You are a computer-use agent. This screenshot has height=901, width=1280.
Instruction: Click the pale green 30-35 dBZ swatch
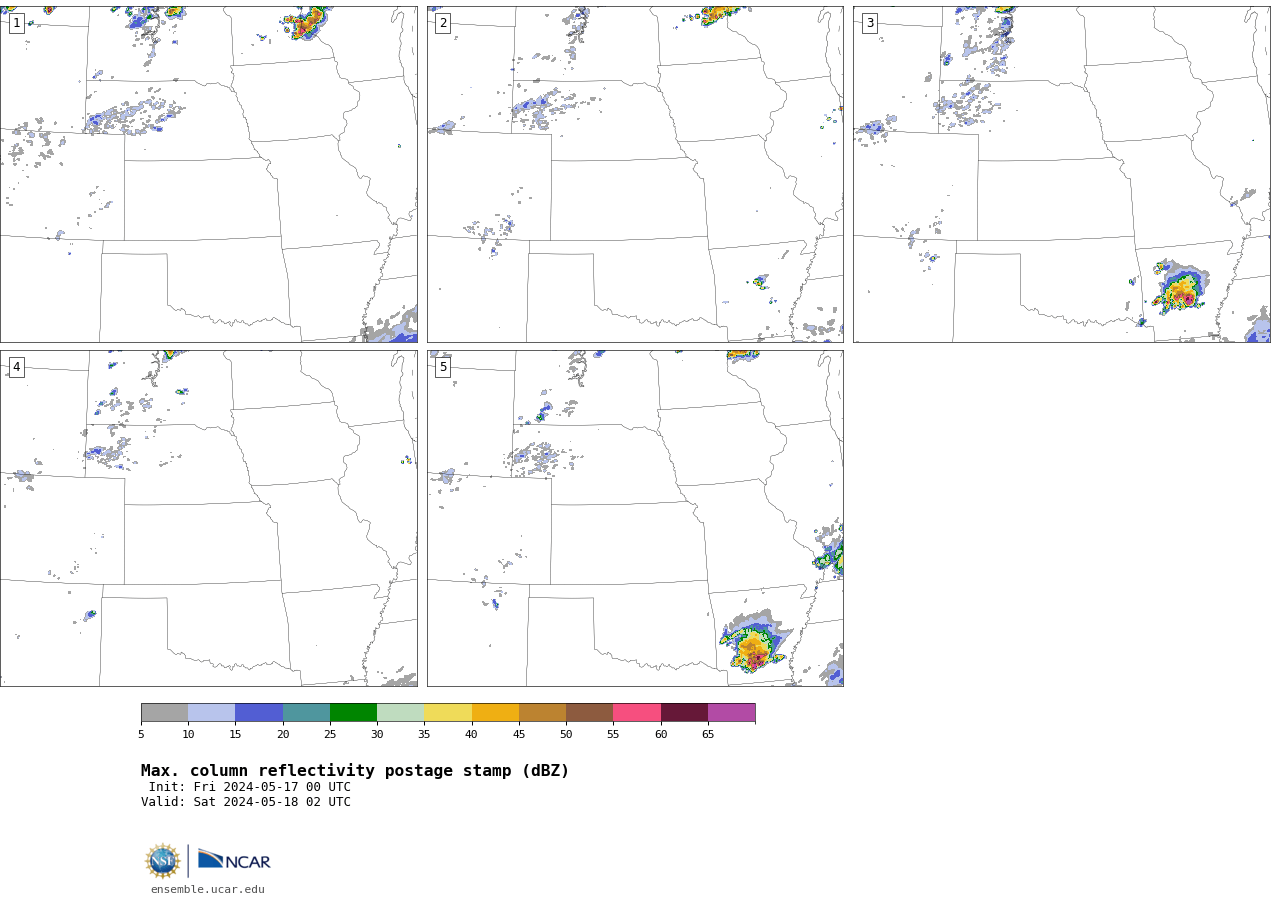pyautogui.click(x=401, y=713)
